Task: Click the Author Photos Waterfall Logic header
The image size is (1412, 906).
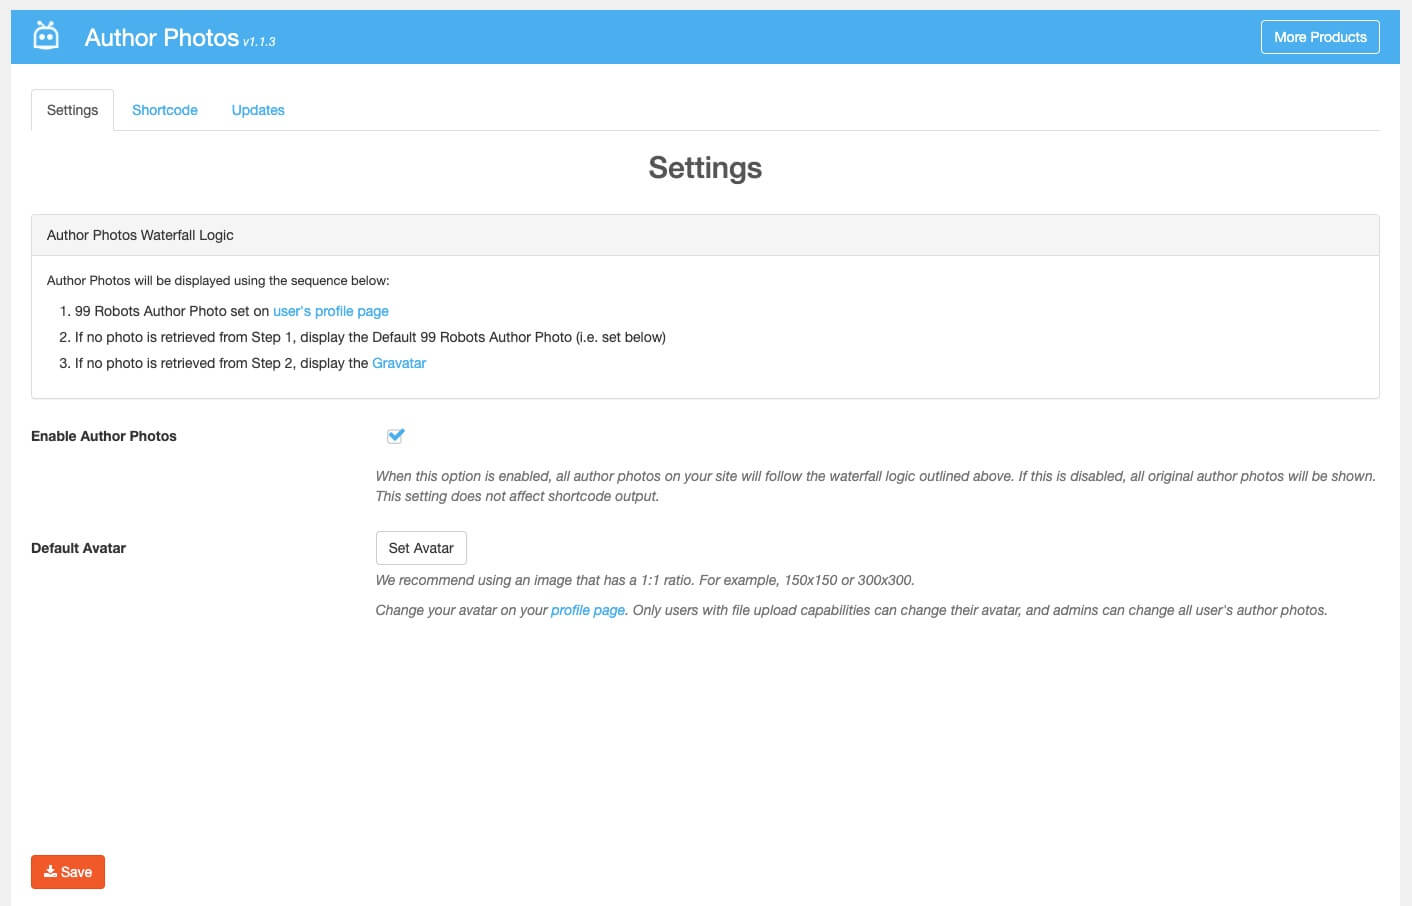Action: click(705, 235)
